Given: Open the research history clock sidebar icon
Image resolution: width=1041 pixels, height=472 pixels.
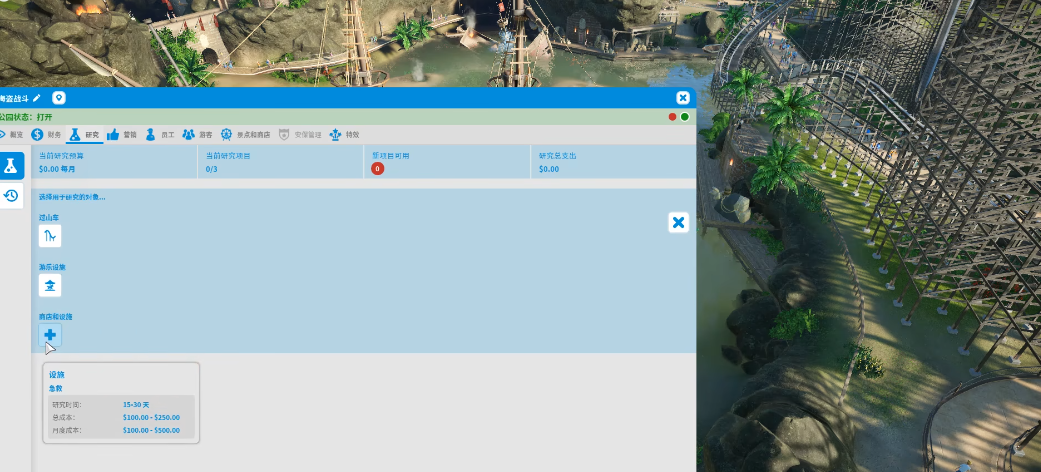Looking at the screenshot, I should pos(11,196).
